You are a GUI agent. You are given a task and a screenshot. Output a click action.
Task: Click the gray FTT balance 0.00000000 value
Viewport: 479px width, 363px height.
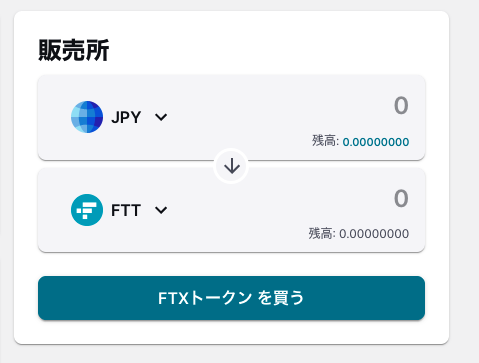tap(374, 234)
